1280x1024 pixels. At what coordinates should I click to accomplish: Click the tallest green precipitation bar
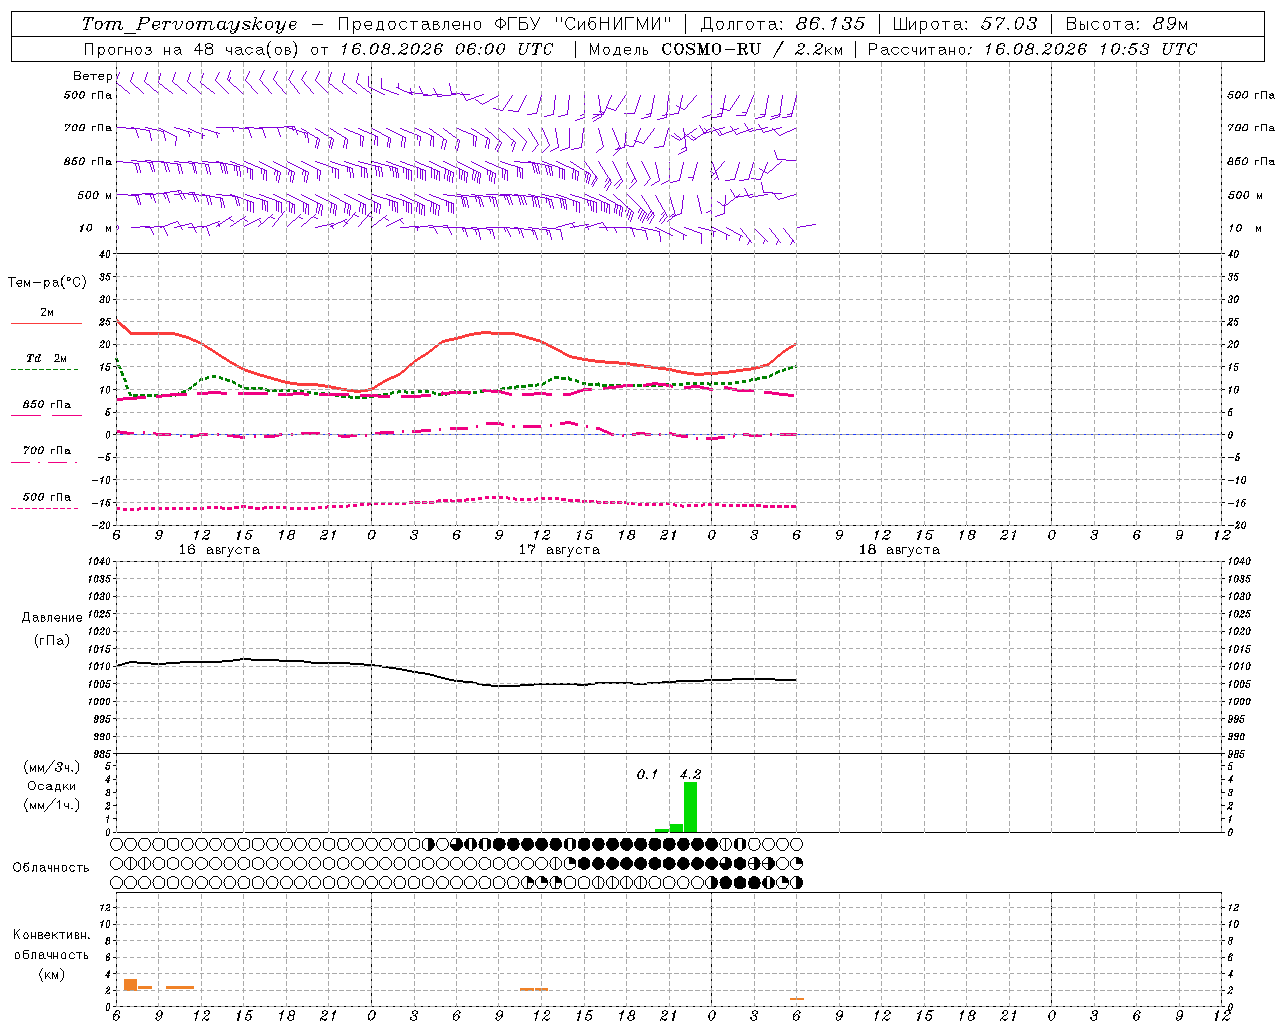coord(690,807)
